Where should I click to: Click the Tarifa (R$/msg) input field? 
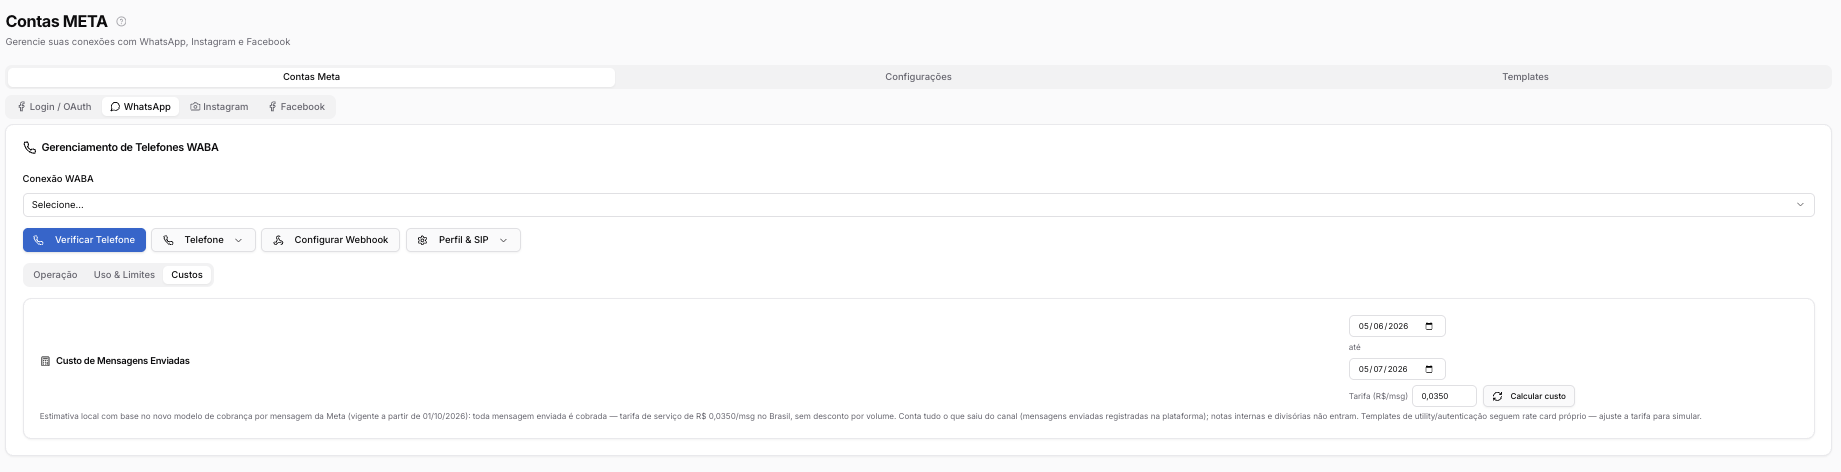tap(1444, 396)
